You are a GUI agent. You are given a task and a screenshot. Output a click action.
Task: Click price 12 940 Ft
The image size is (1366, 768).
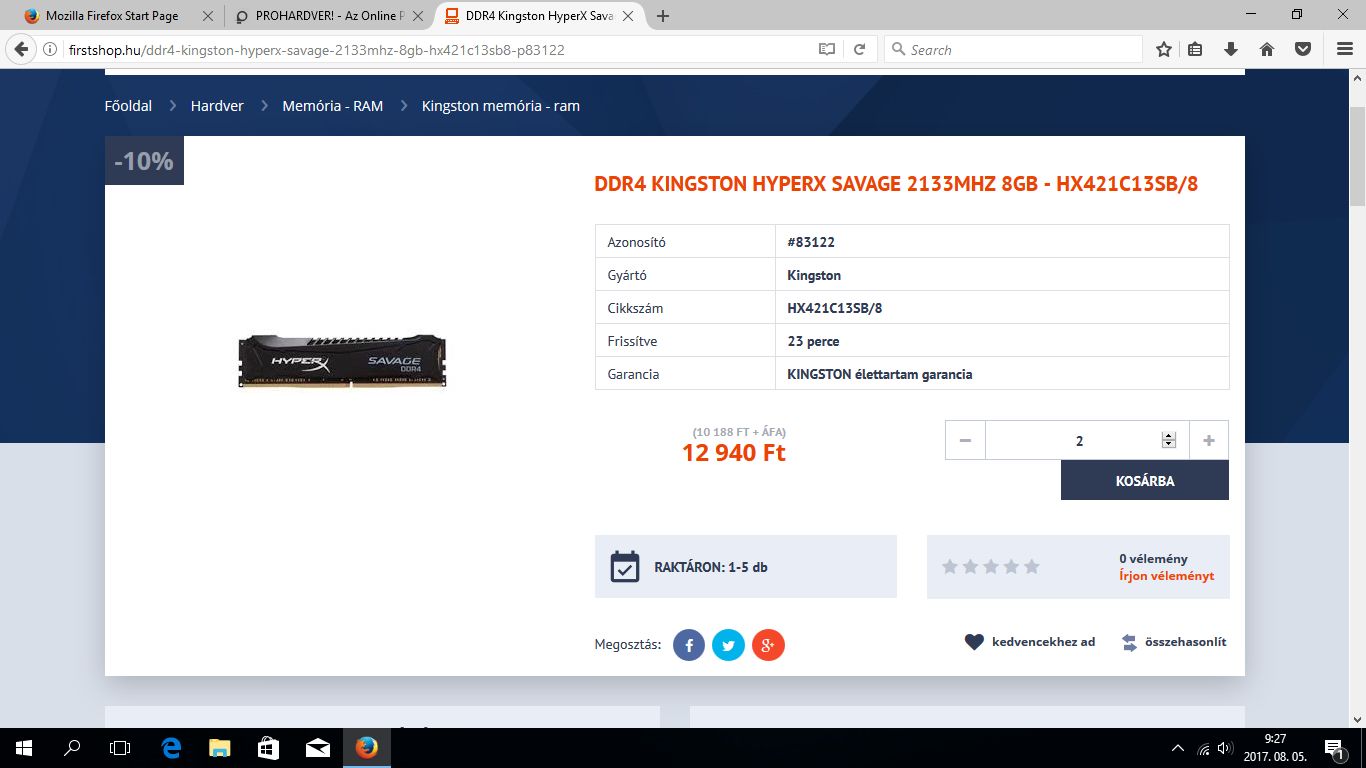pos(734,453)
